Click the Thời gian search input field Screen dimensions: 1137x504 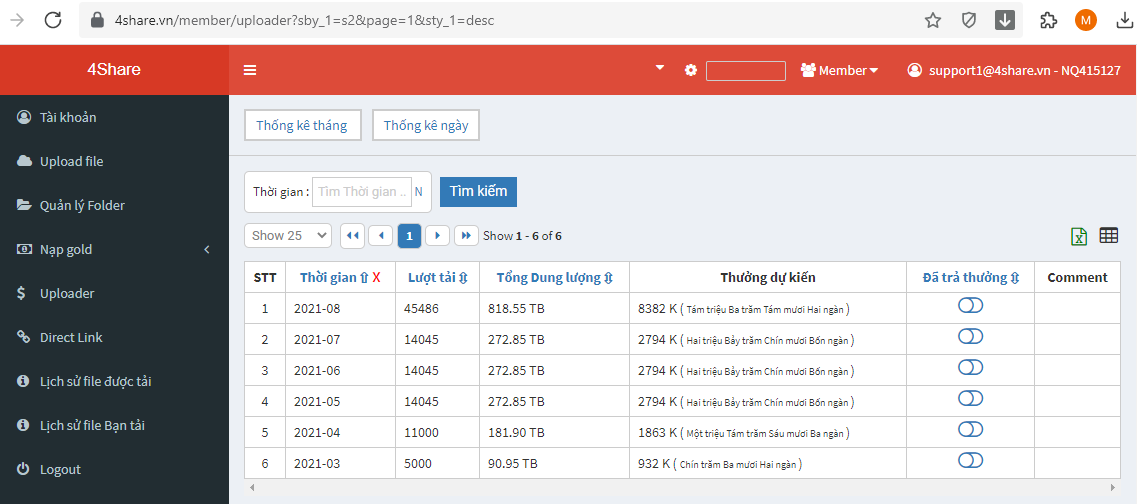click(x=362, y=192)
